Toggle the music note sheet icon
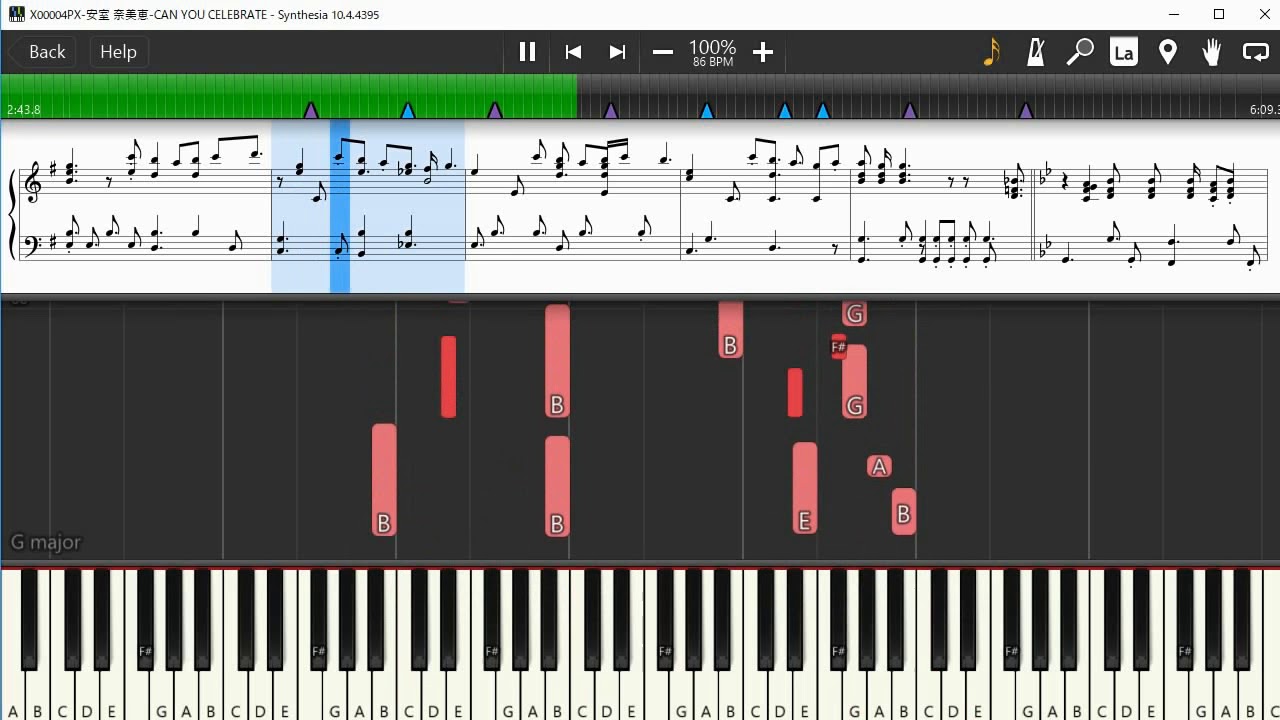This screenshot has height=720, width=1280. pos(991,52)
